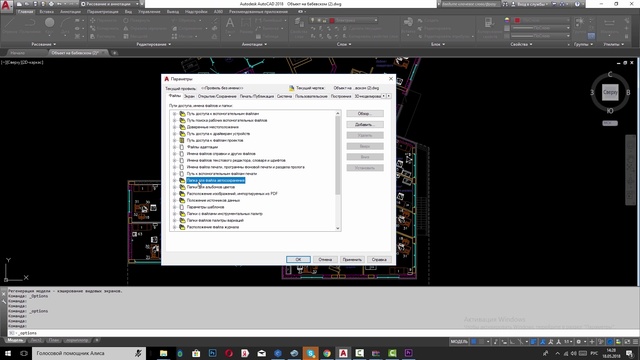Click the command line wrench settings icon

coord(4,302)
